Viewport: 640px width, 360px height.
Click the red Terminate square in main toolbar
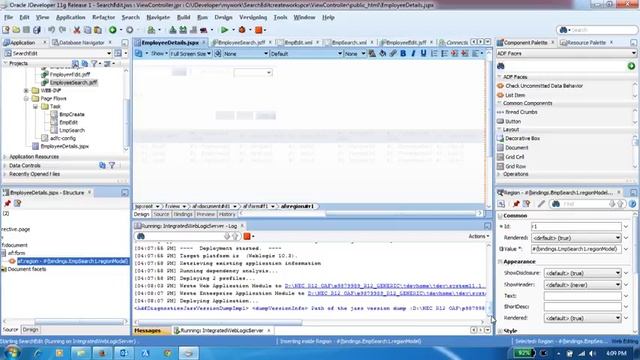click(x=258, y=30)
